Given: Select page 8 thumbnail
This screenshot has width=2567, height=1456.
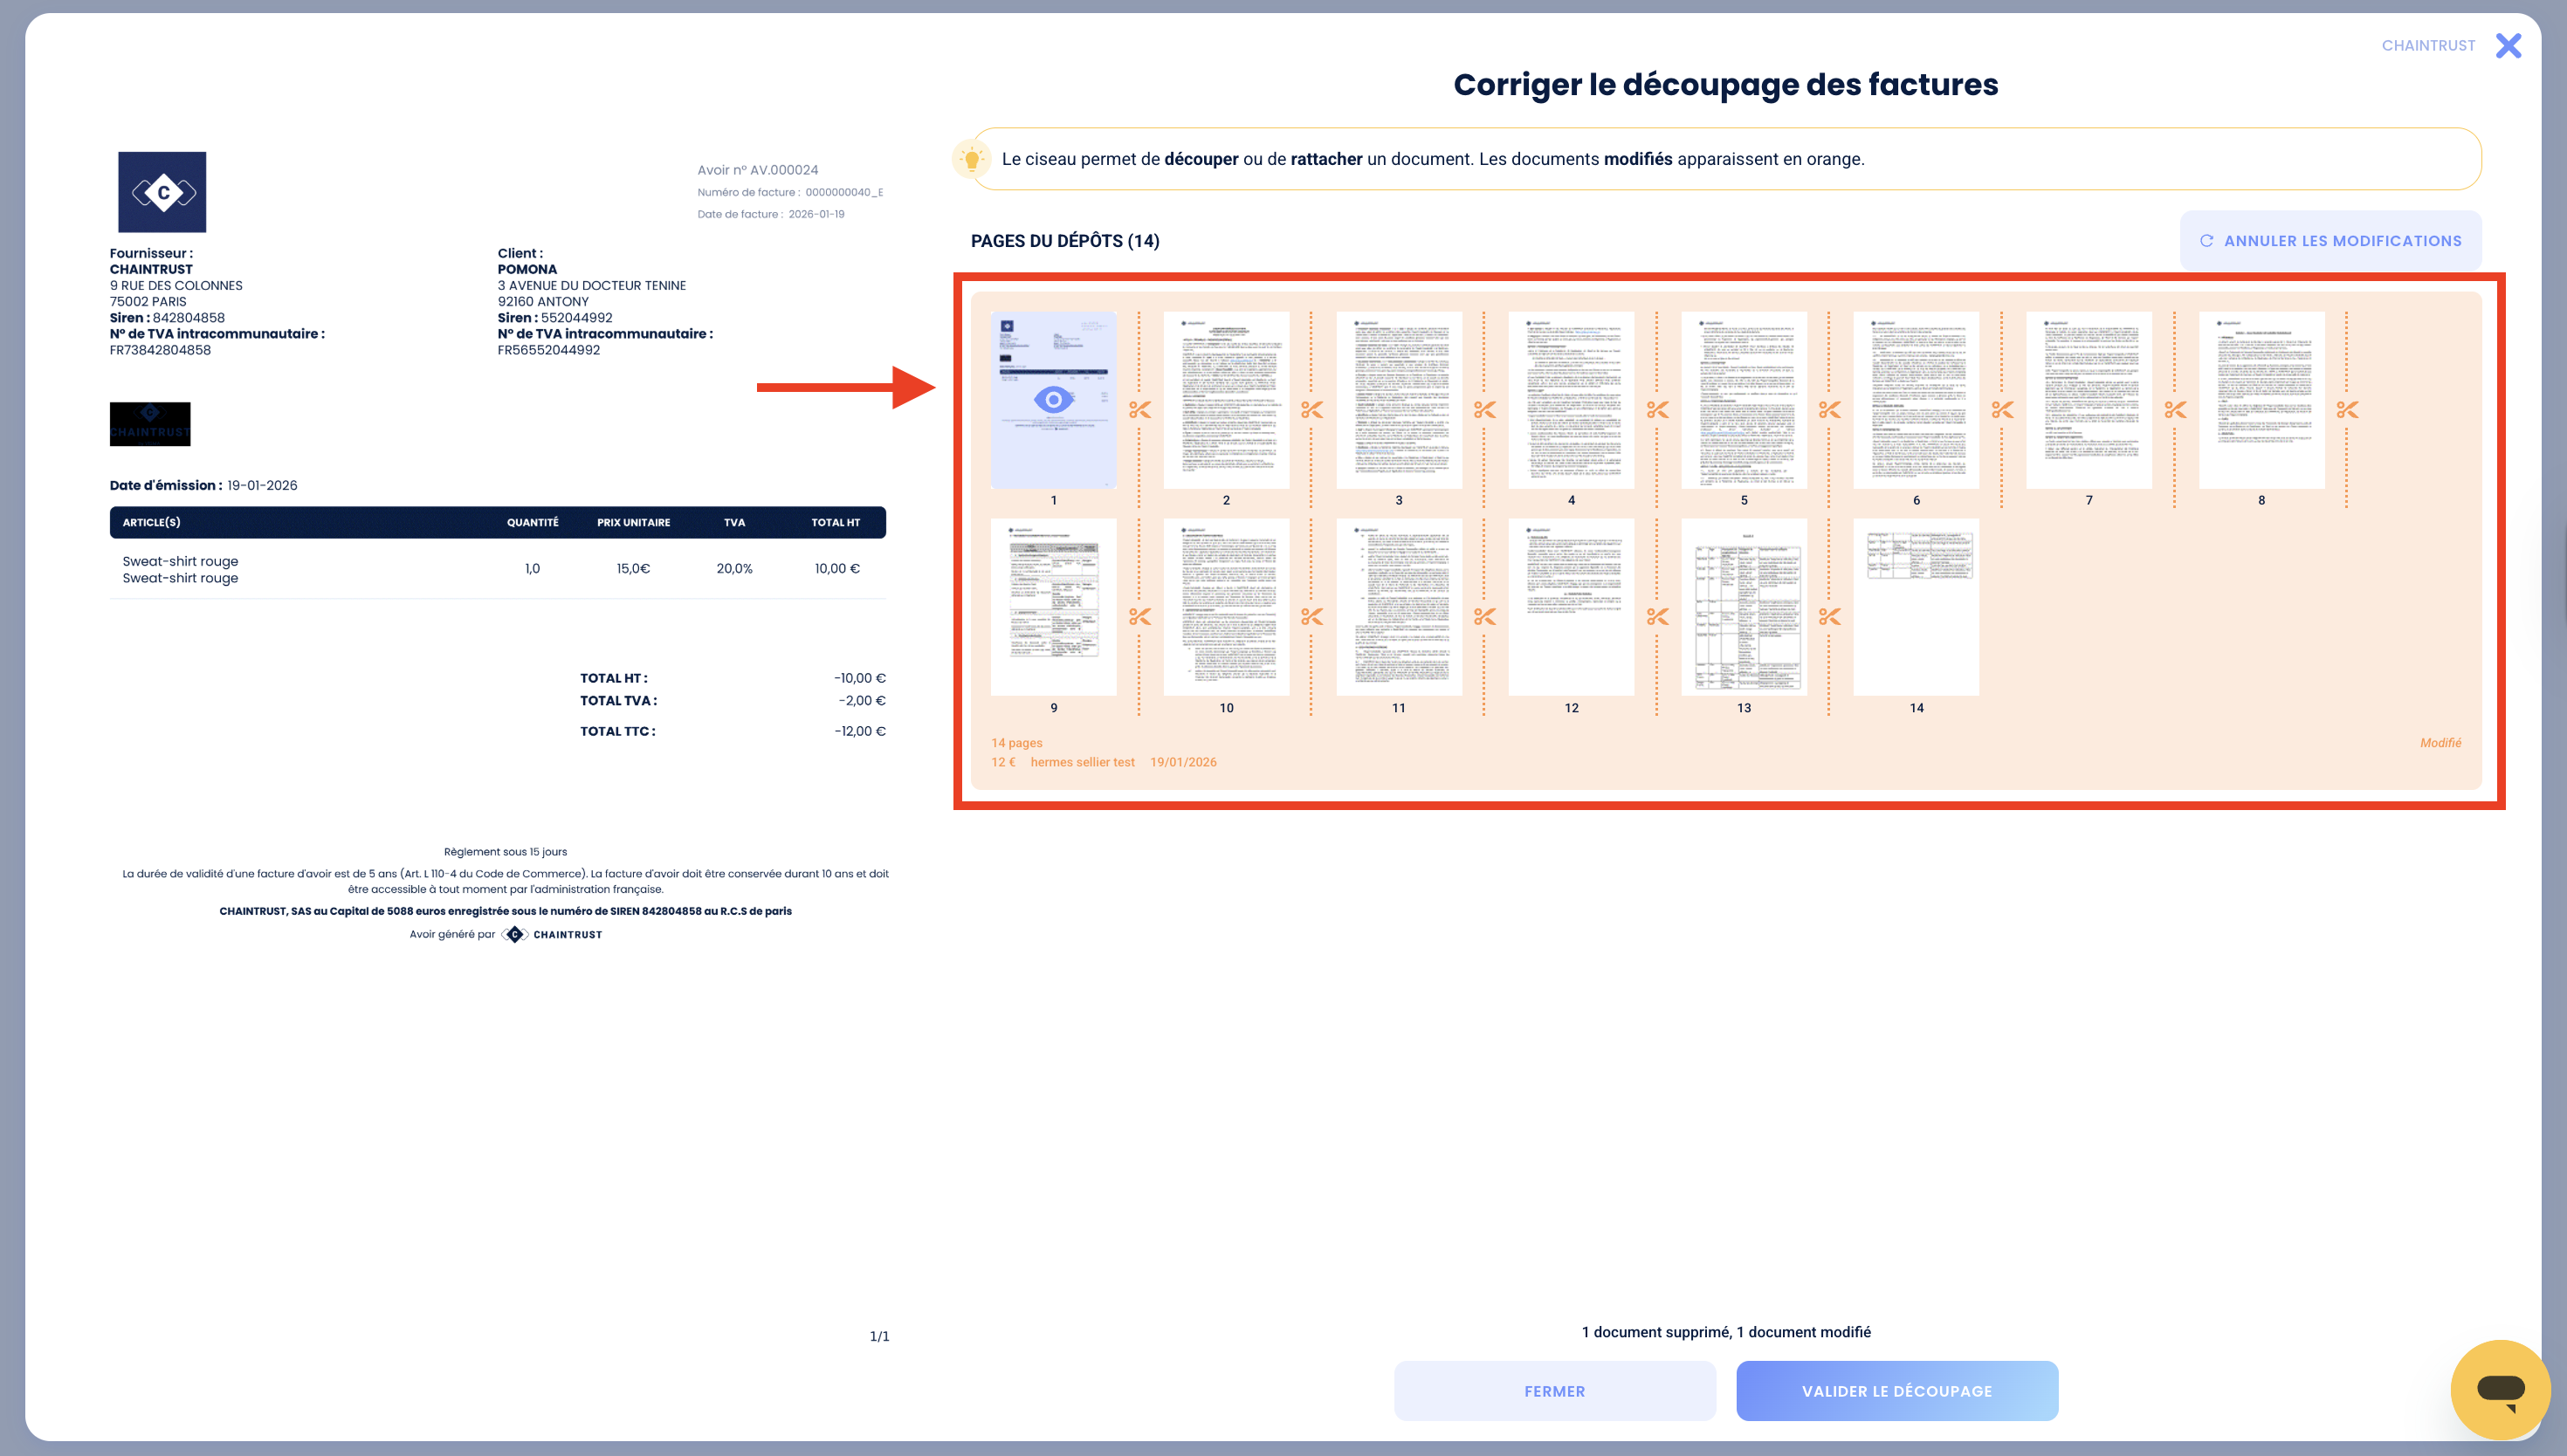Looking at the screenshot, I should [2262, 400].
